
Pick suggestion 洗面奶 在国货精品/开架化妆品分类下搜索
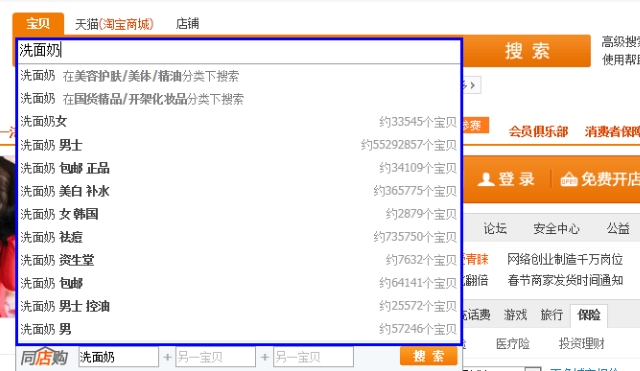[239, 99]
